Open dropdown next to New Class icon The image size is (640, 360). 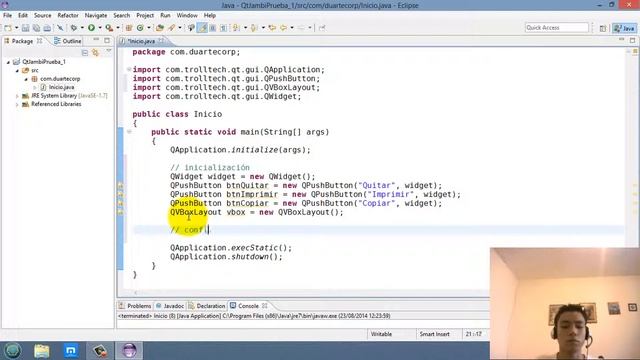coord(149,28)
